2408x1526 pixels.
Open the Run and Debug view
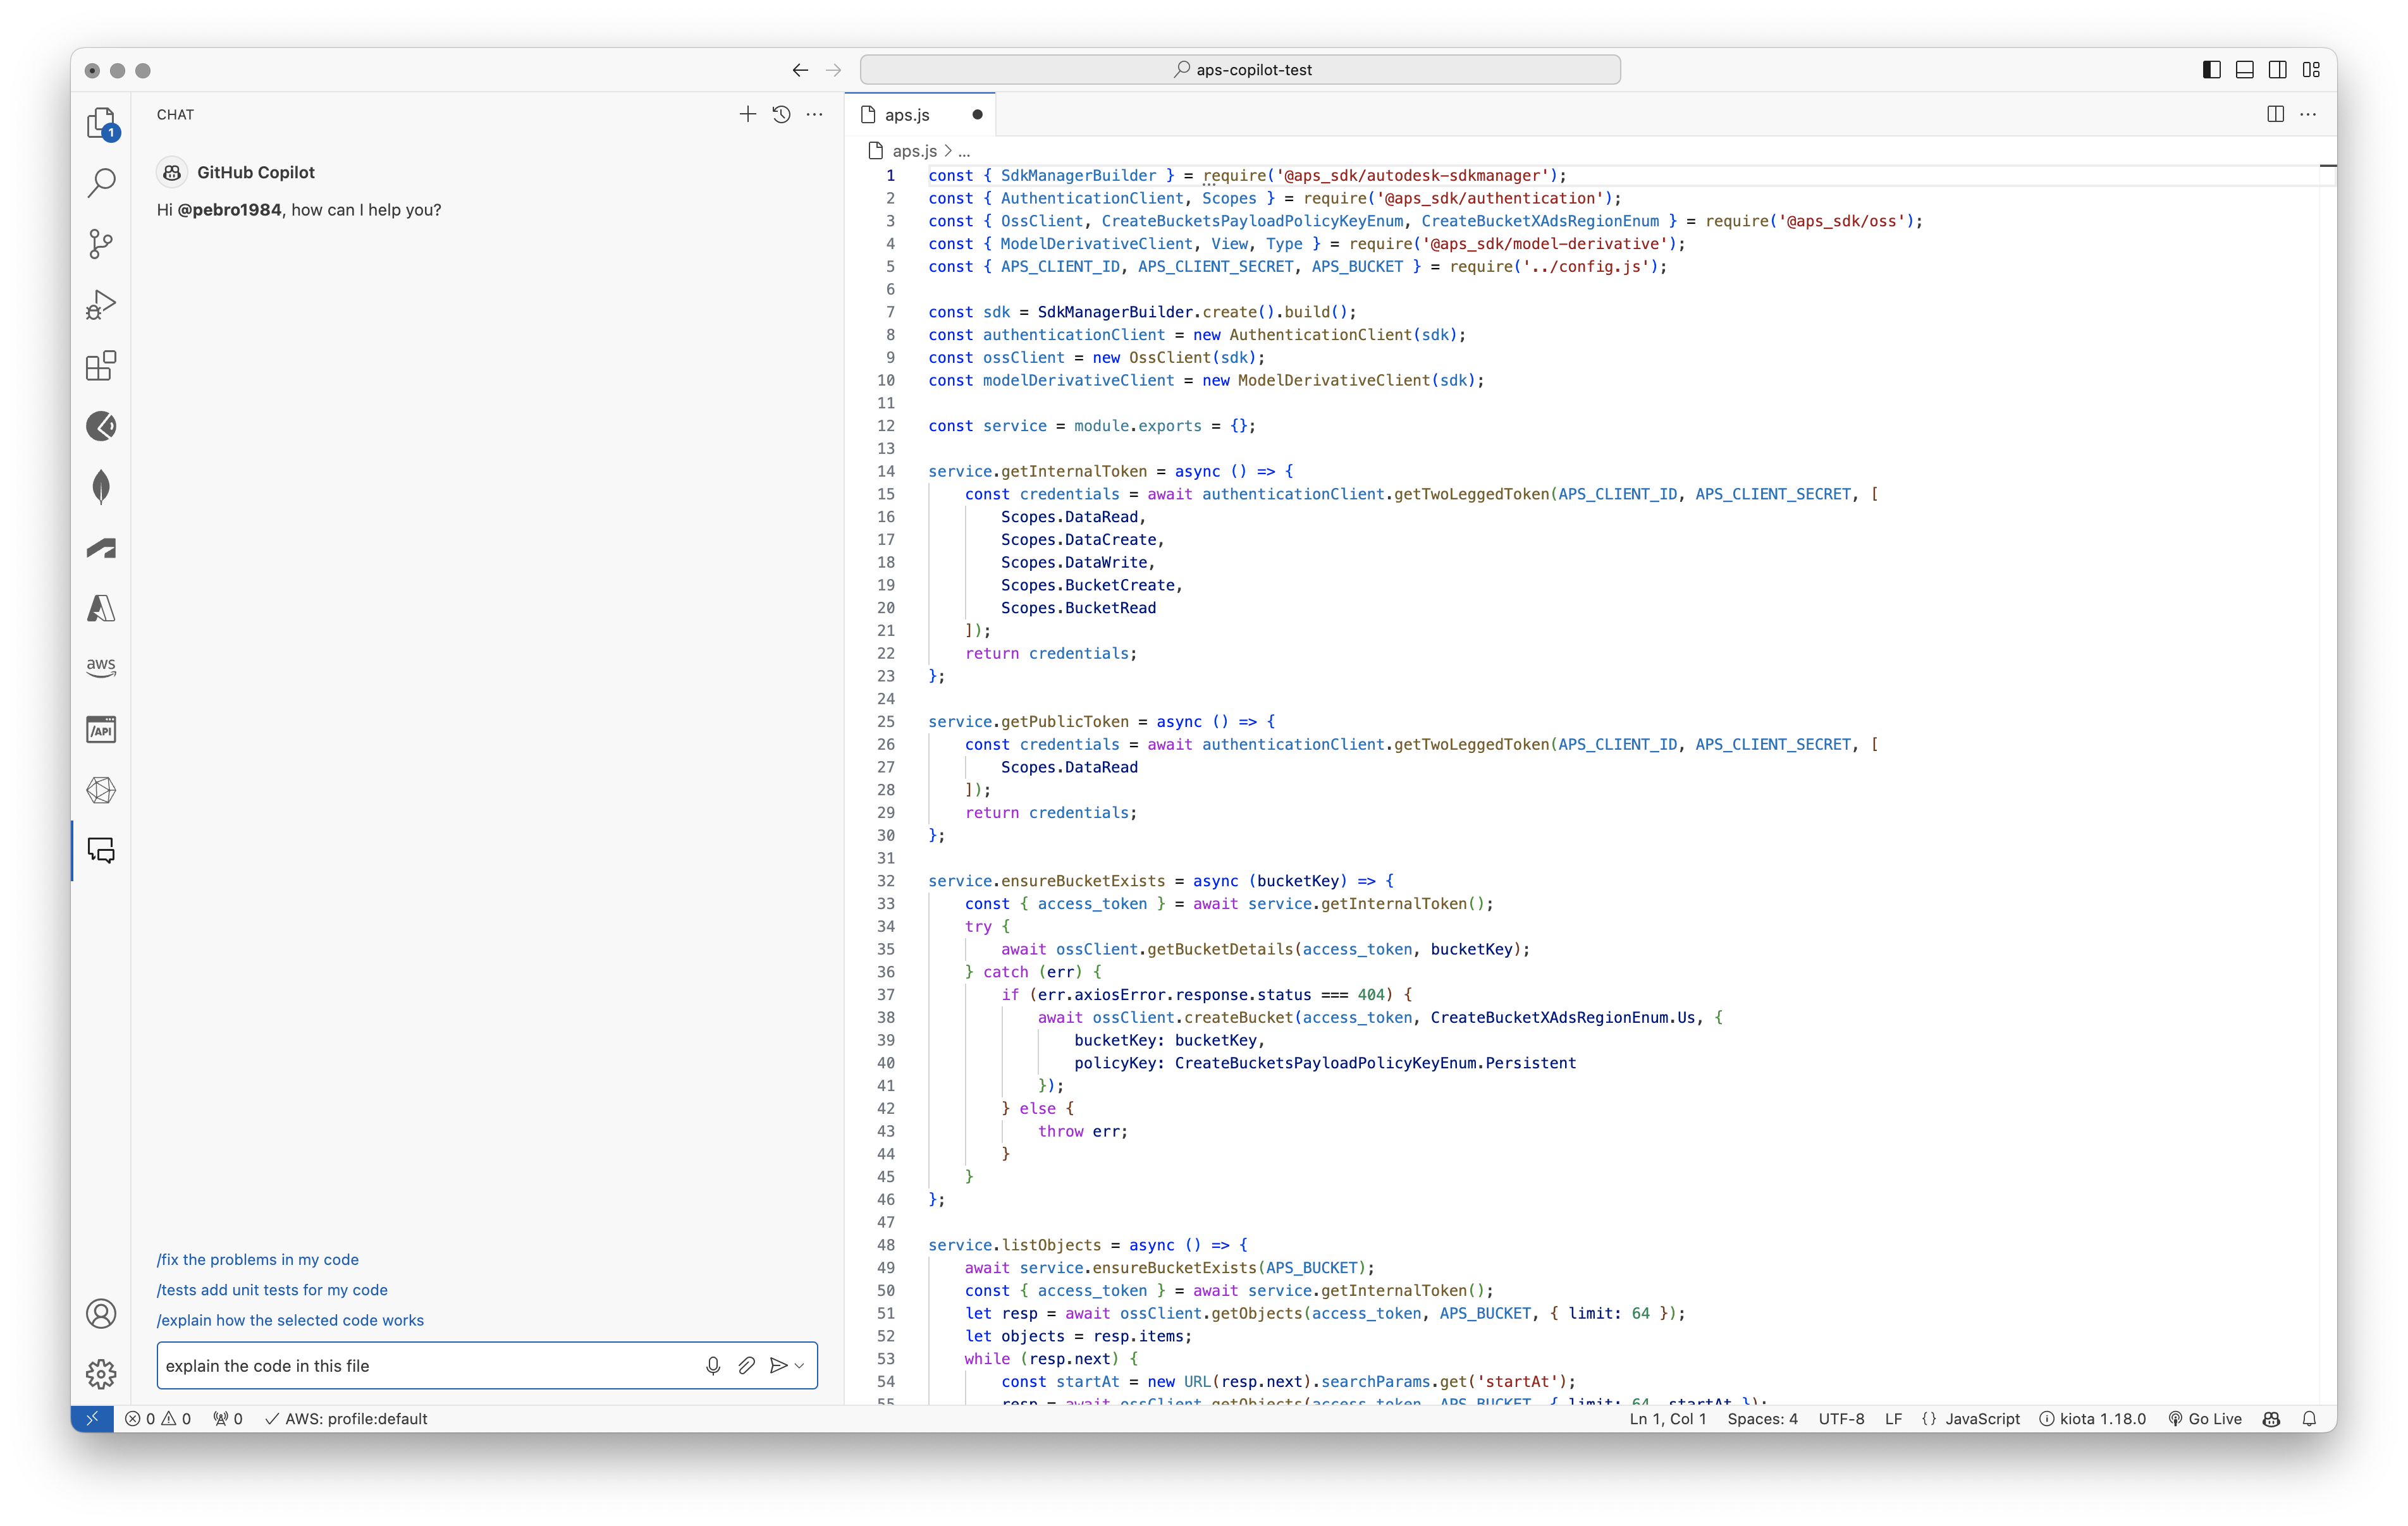point(101,304)
